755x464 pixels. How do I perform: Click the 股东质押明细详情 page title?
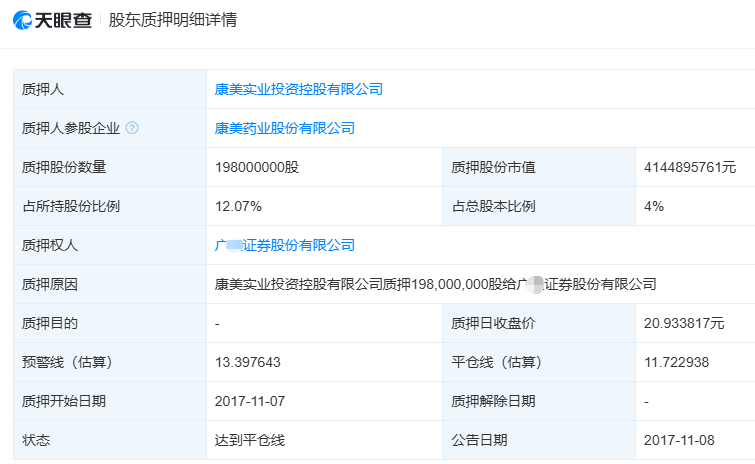(173, 20)
